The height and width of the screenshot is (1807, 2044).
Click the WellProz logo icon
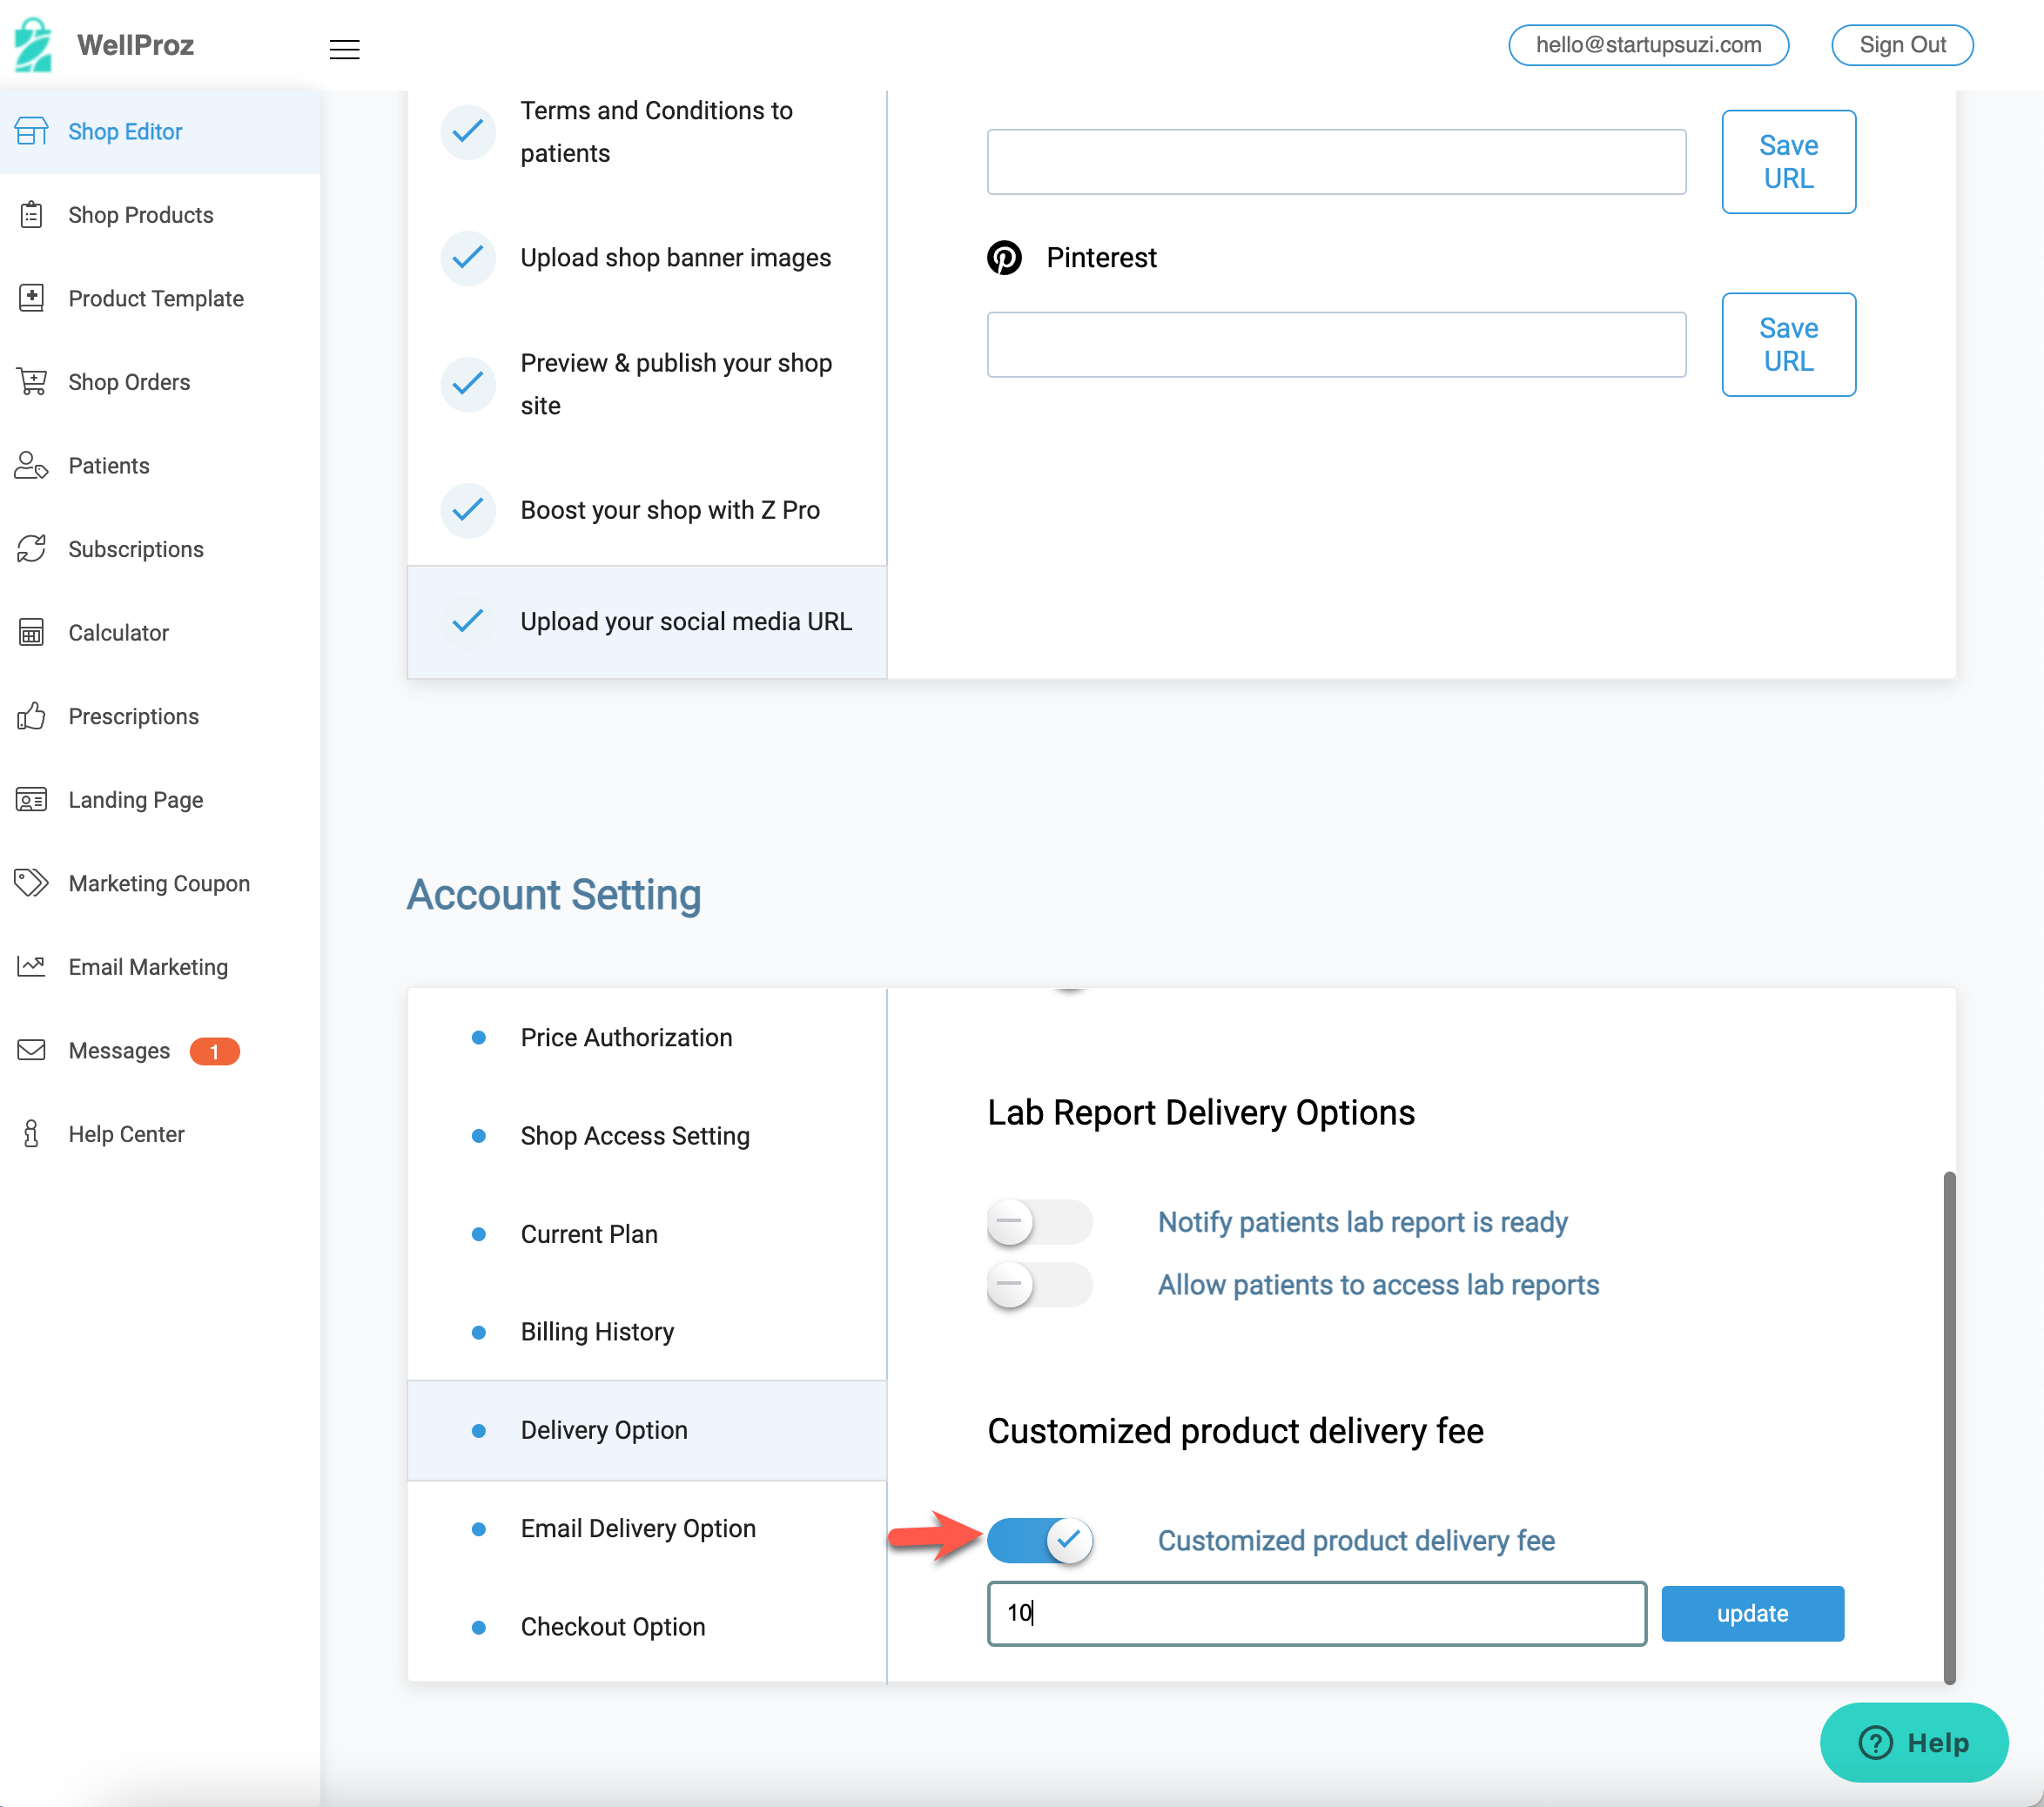pos(33,45)
